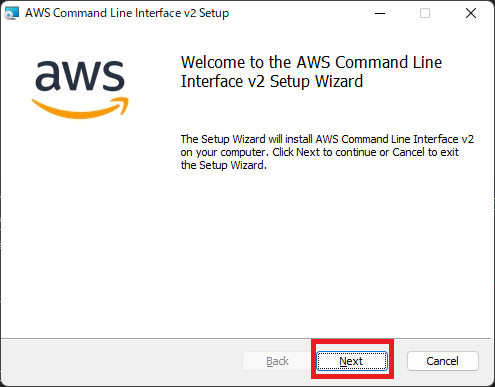Click the AWS logo image

80,89
